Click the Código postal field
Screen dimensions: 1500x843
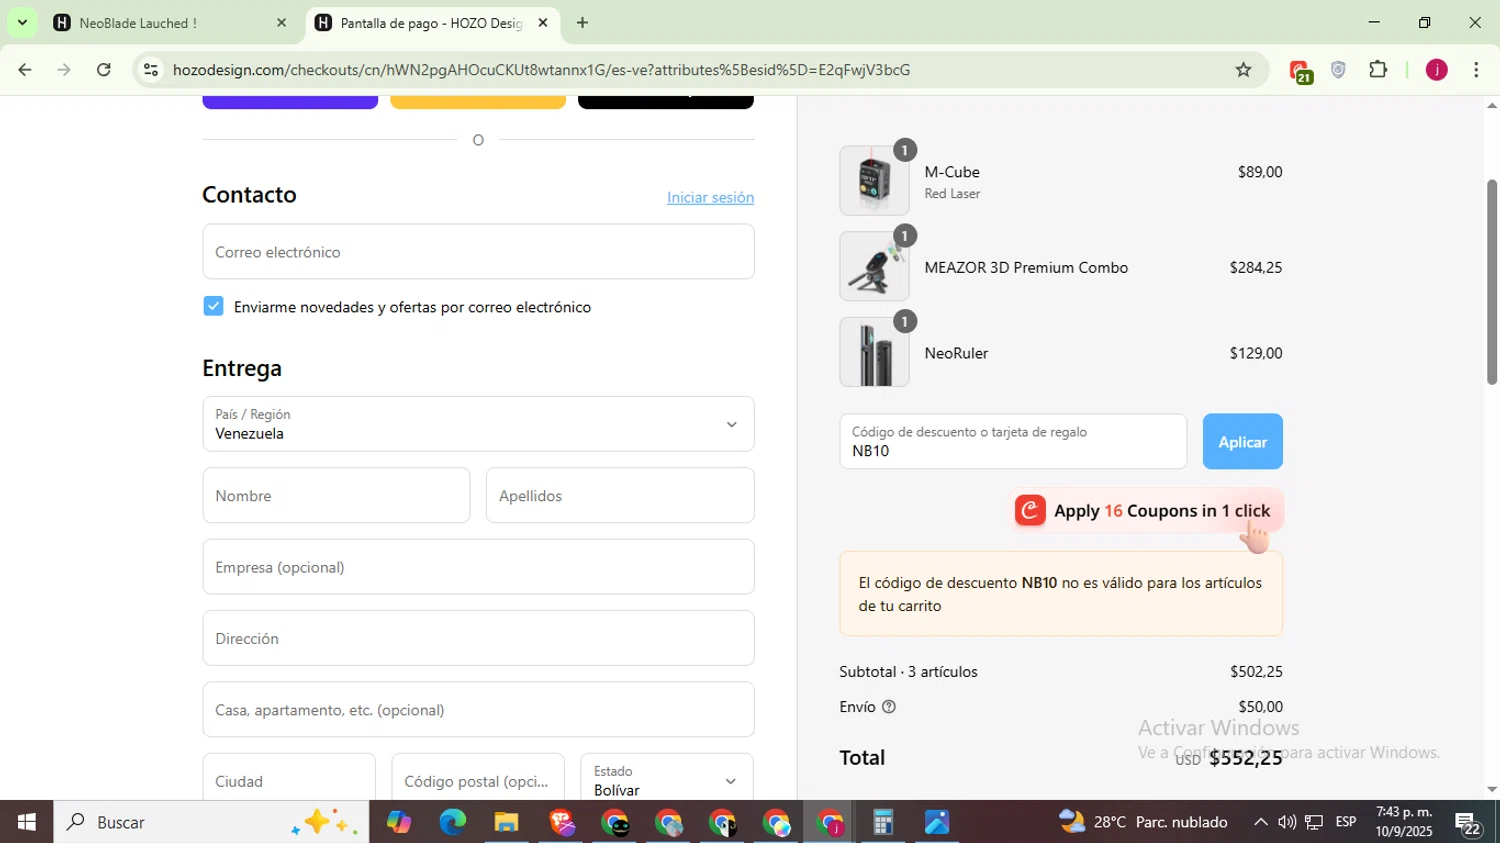tap(478, 777)
